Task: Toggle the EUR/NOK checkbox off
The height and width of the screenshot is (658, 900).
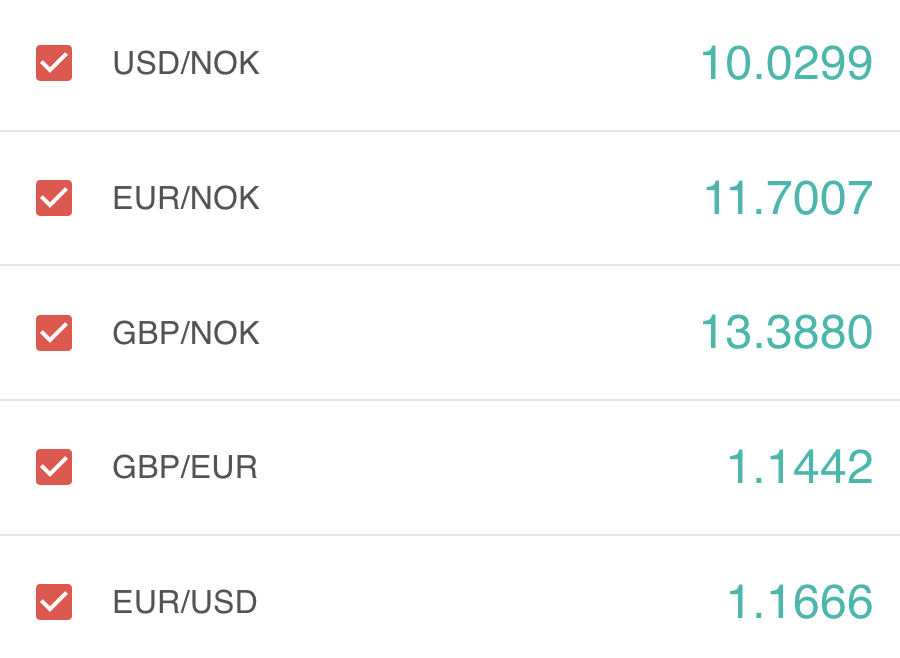Action: (54, 198)
